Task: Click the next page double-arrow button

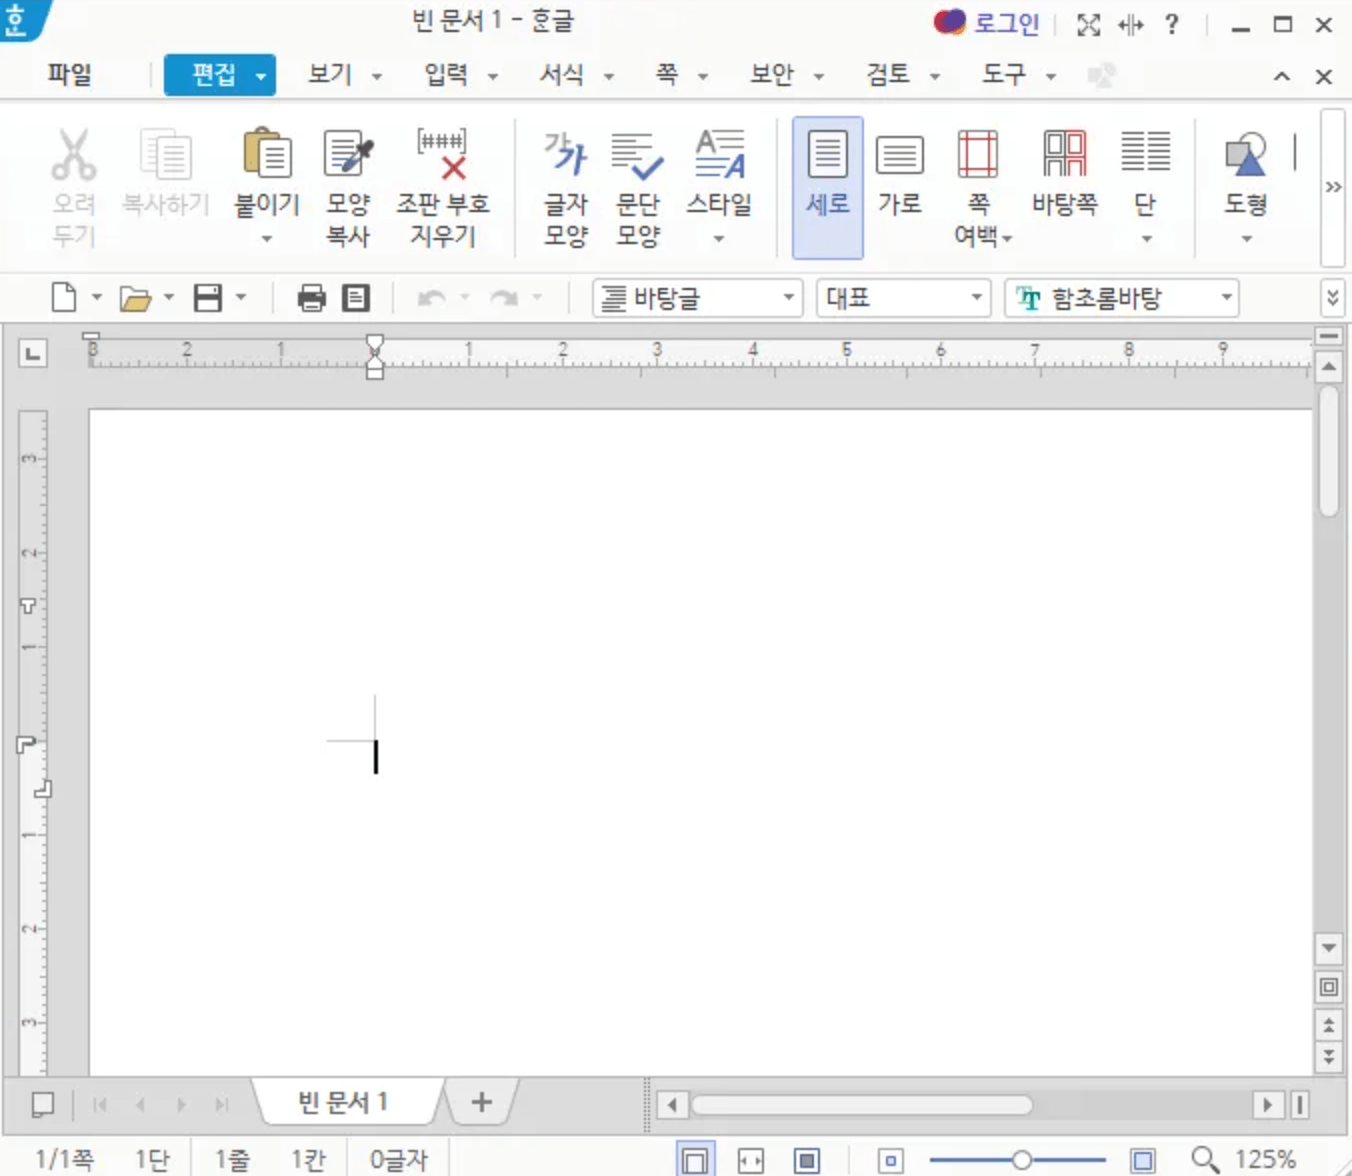Action: point(1329,1056)
